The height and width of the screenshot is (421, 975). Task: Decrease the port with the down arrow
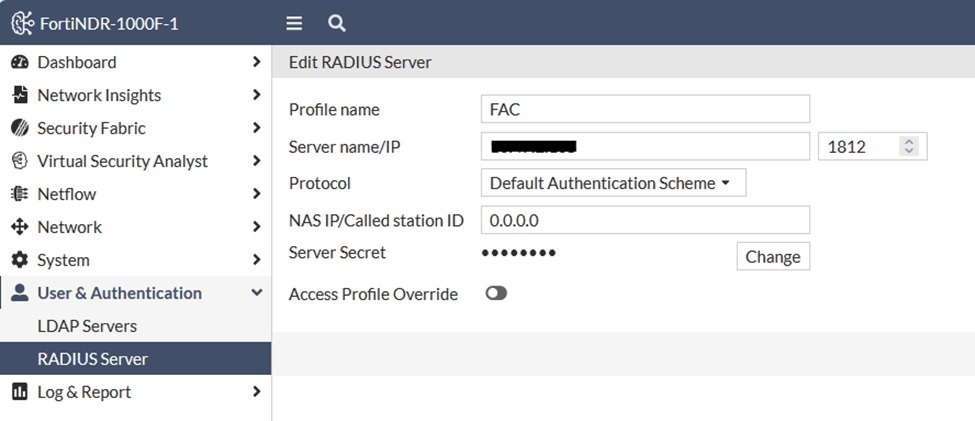coord(908,150)
